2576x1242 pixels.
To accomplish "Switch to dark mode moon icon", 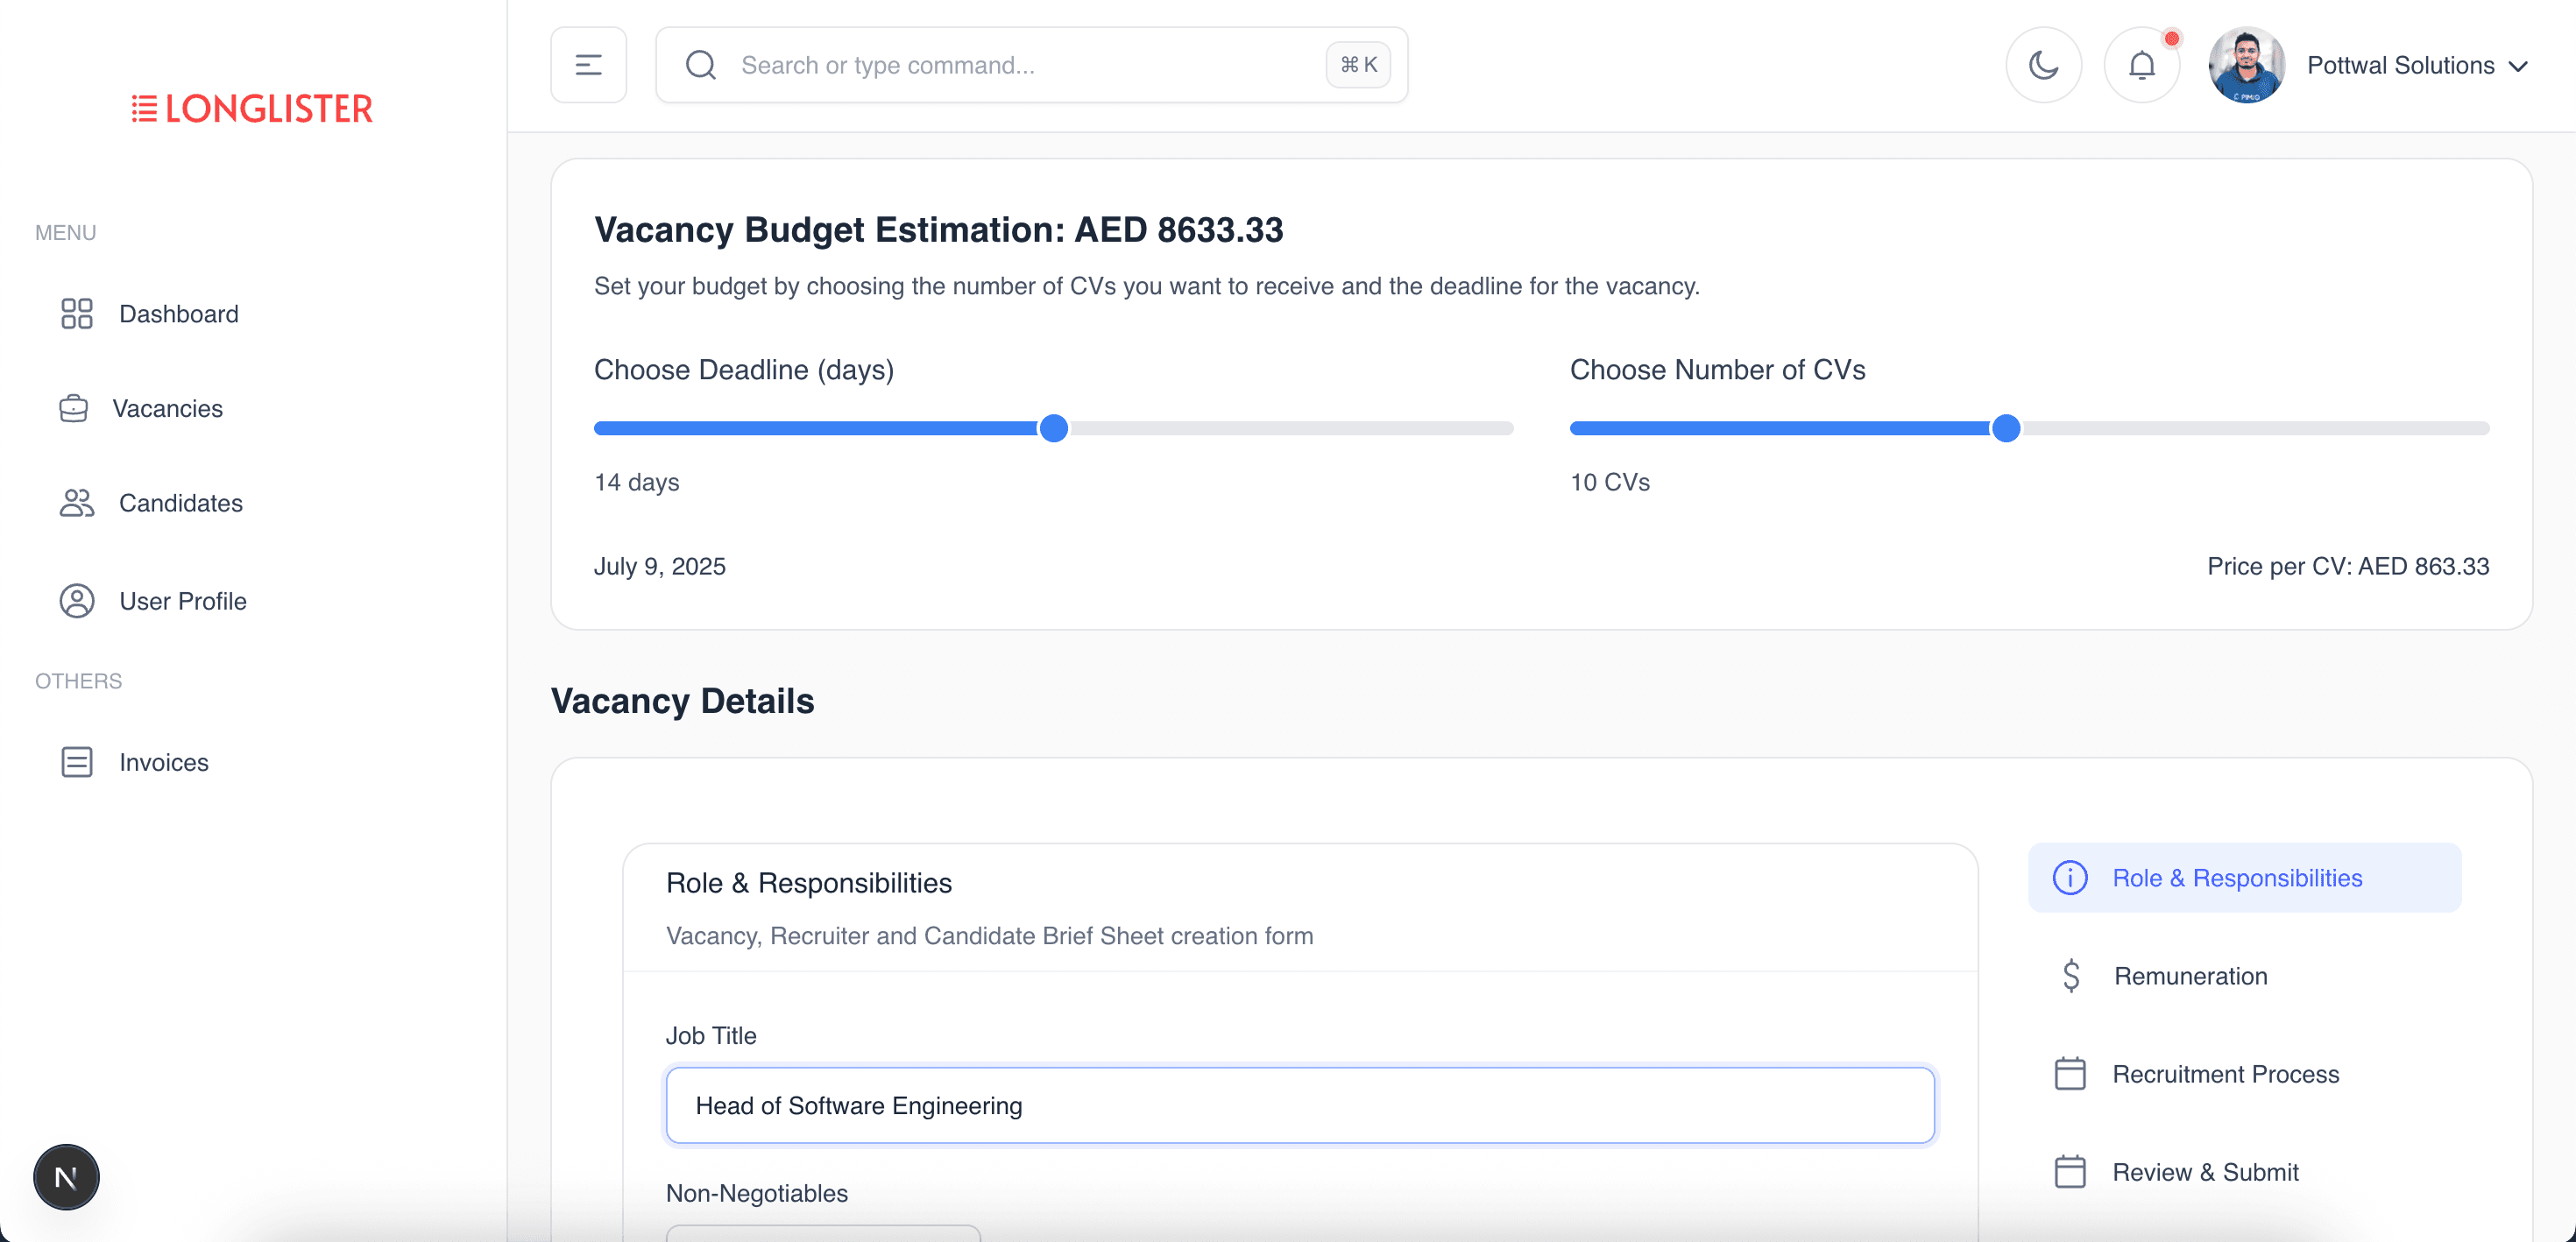I will pos(2043,65).
